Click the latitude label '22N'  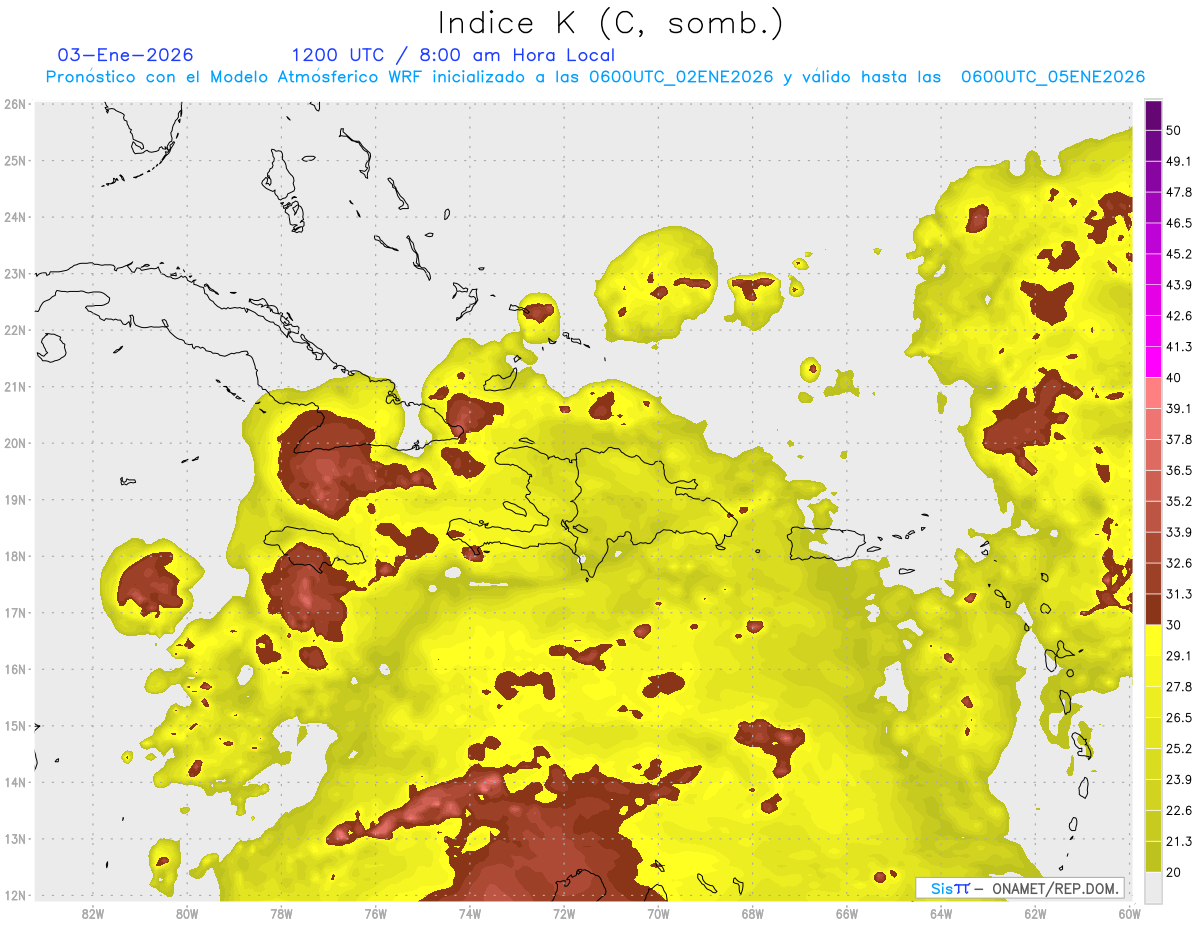tap(15, 330)
